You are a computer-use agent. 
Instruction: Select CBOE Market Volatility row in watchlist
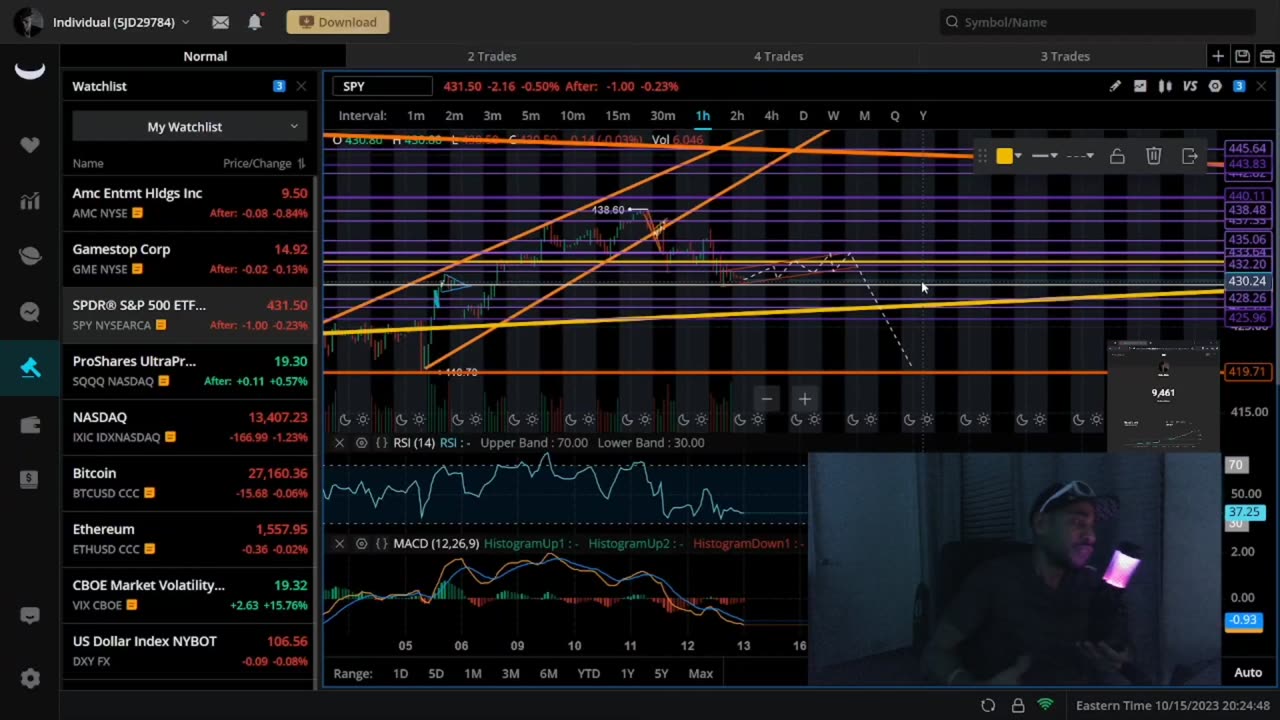189,594
